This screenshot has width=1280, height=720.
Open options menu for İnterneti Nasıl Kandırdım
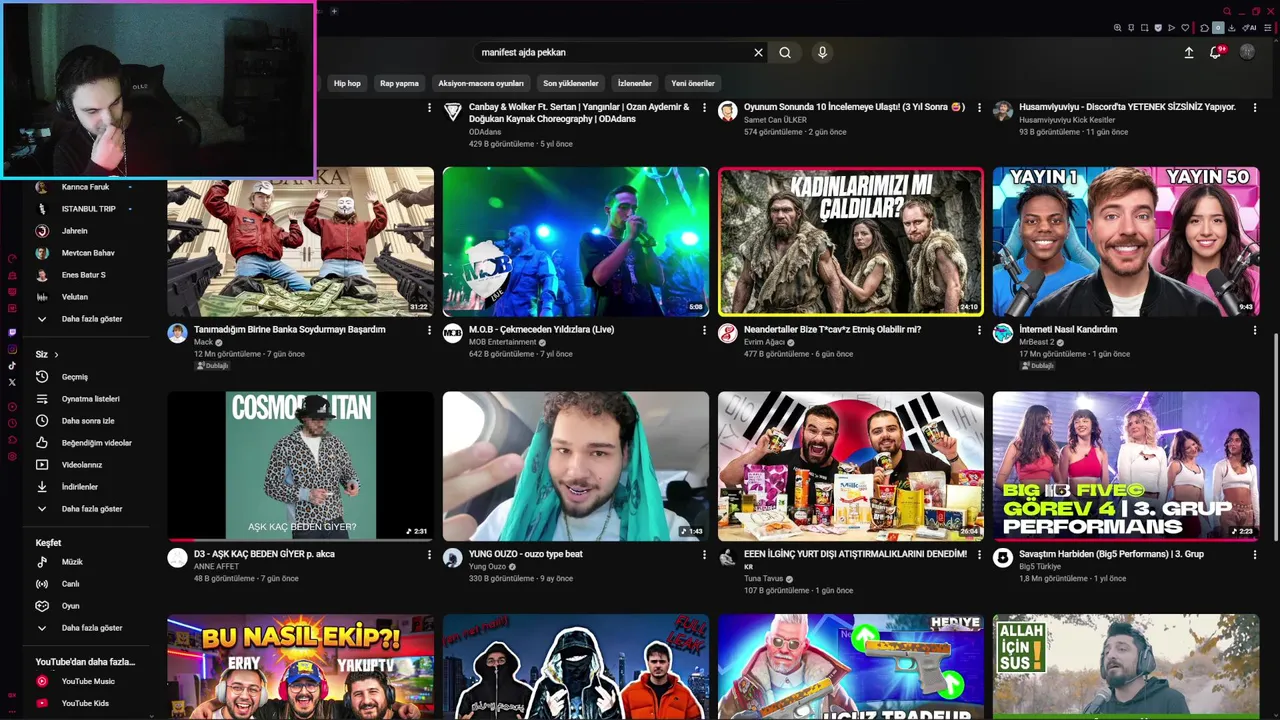[x=1255, y=331]
